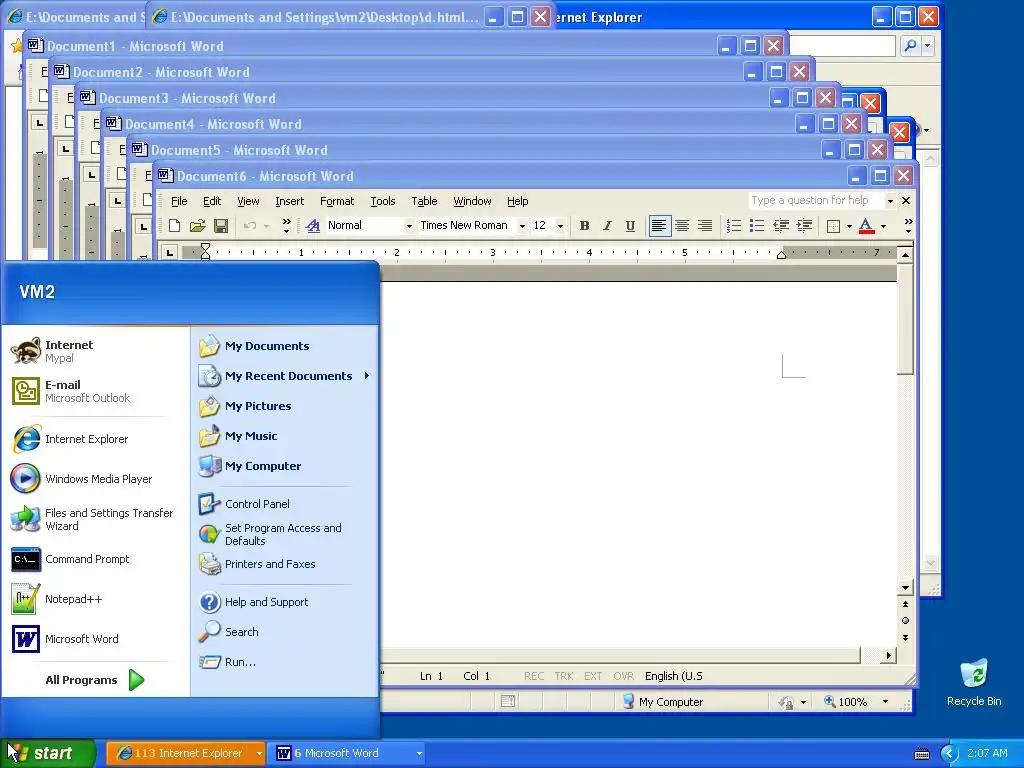Click the first line indent marker on ruler
The width and height of the screenshot is (1024, 768).
(x=205, y=247)
